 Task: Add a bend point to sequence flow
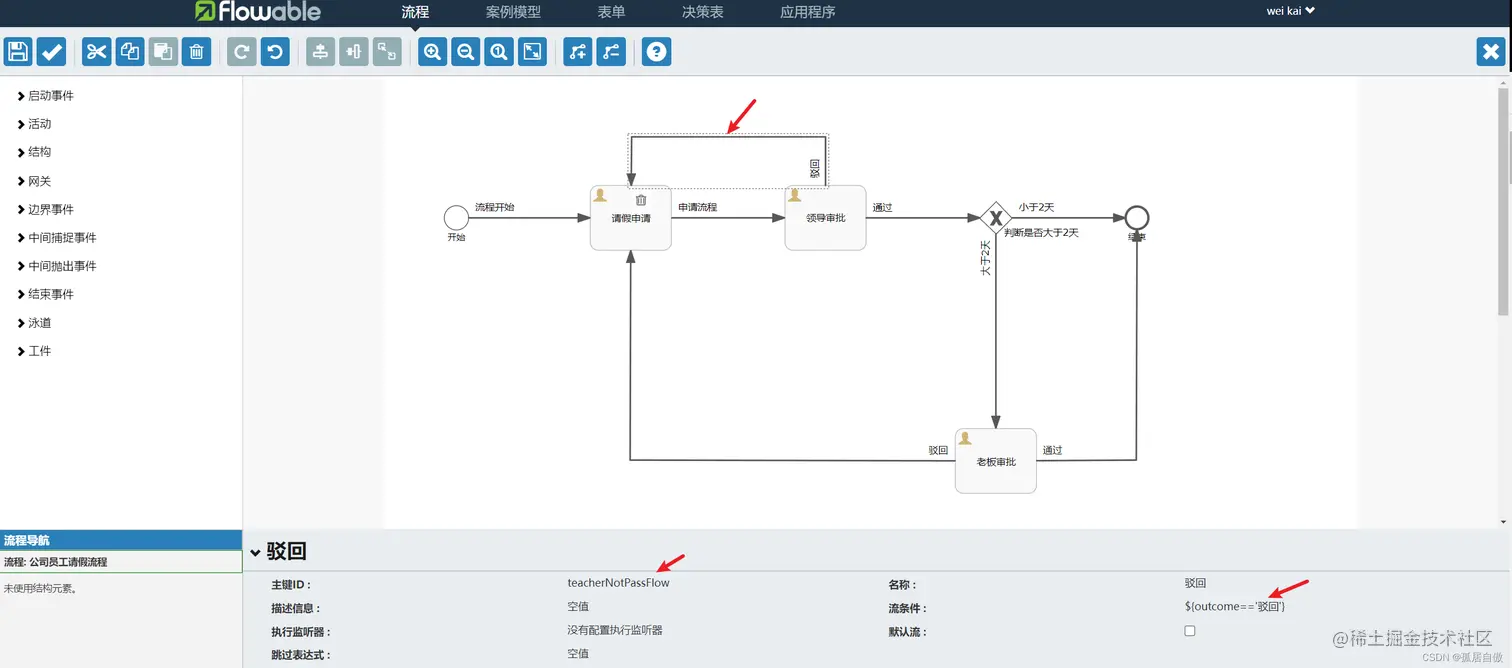[577, 52]
